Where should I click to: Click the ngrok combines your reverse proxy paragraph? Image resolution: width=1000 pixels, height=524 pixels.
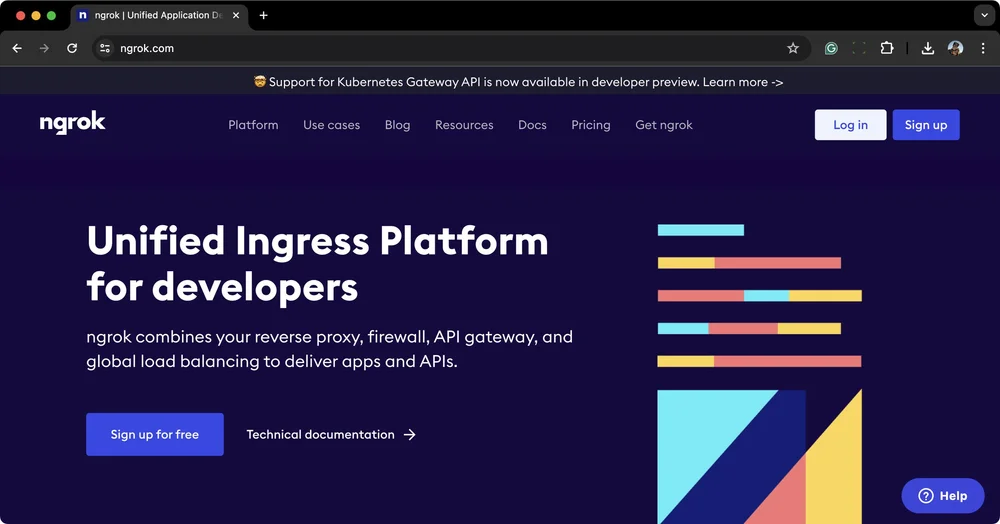click(329, 349)
